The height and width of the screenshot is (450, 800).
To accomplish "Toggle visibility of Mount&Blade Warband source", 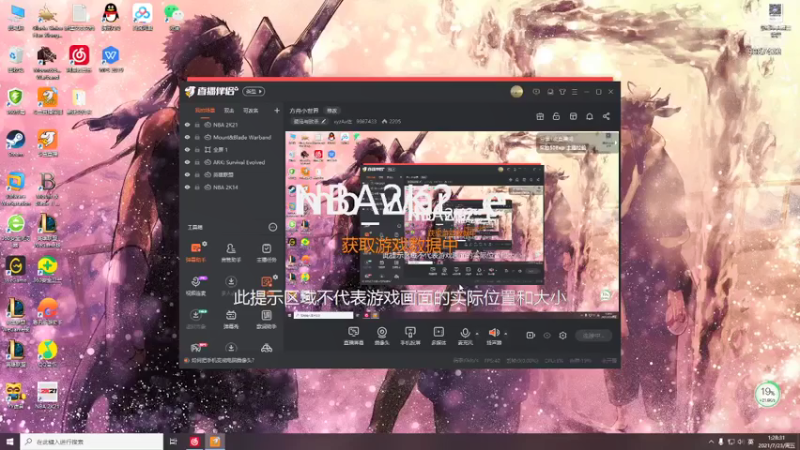I will (x=187, y=137).
